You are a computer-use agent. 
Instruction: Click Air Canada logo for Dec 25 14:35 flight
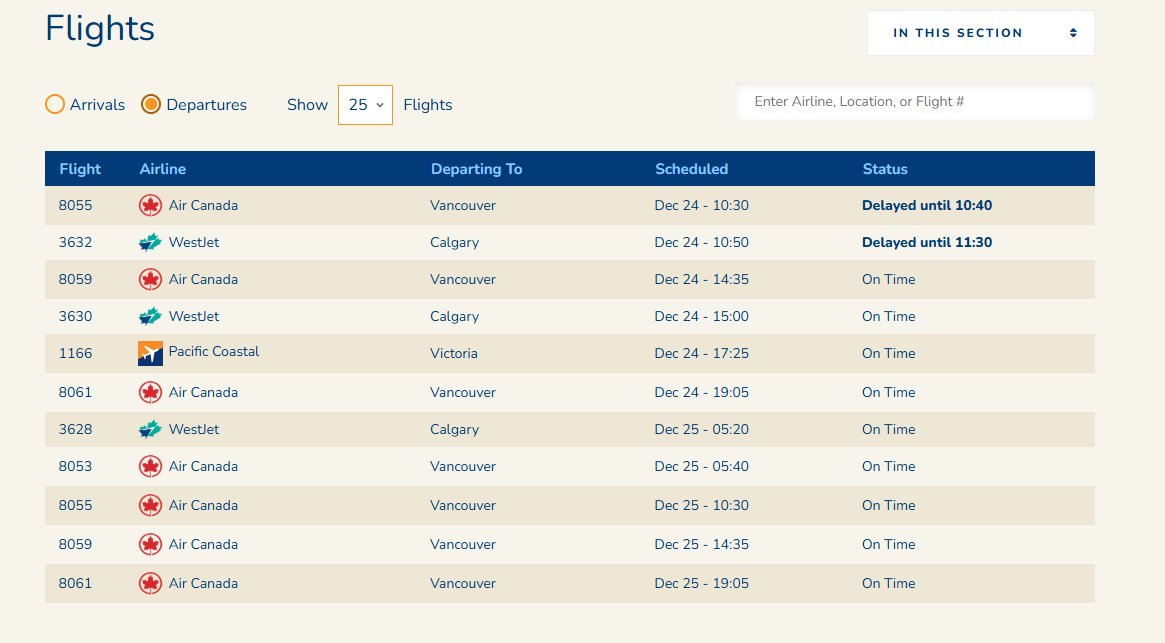(x=150, y=544)
